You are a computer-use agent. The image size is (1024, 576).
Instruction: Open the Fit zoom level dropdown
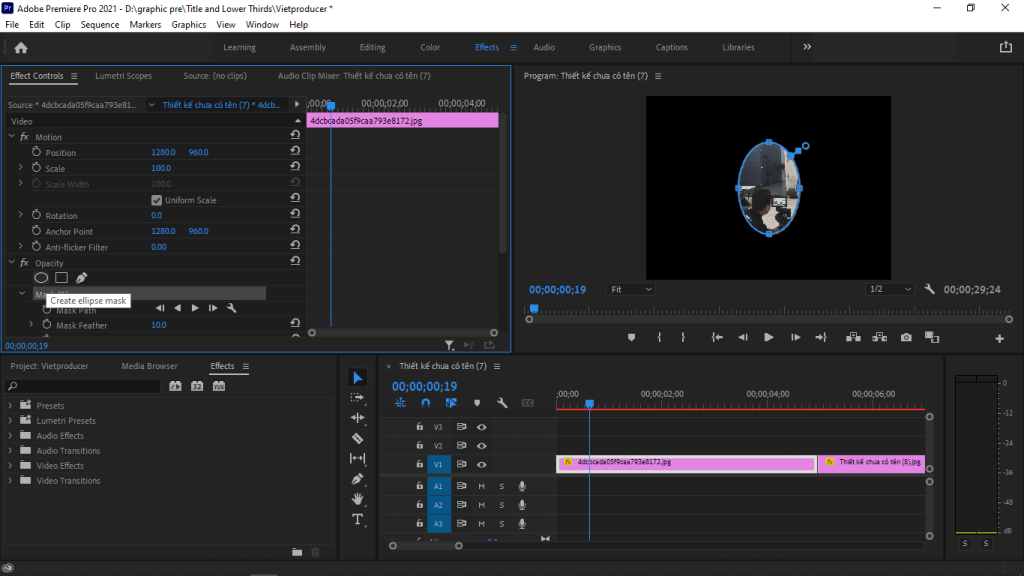631,289
